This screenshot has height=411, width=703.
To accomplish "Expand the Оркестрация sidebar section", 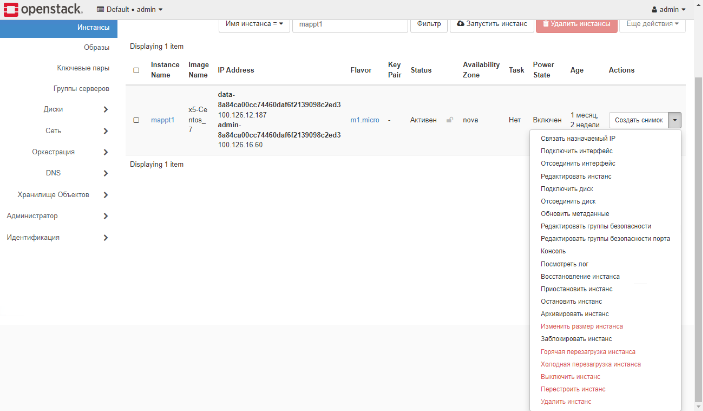I will (106, 152).
